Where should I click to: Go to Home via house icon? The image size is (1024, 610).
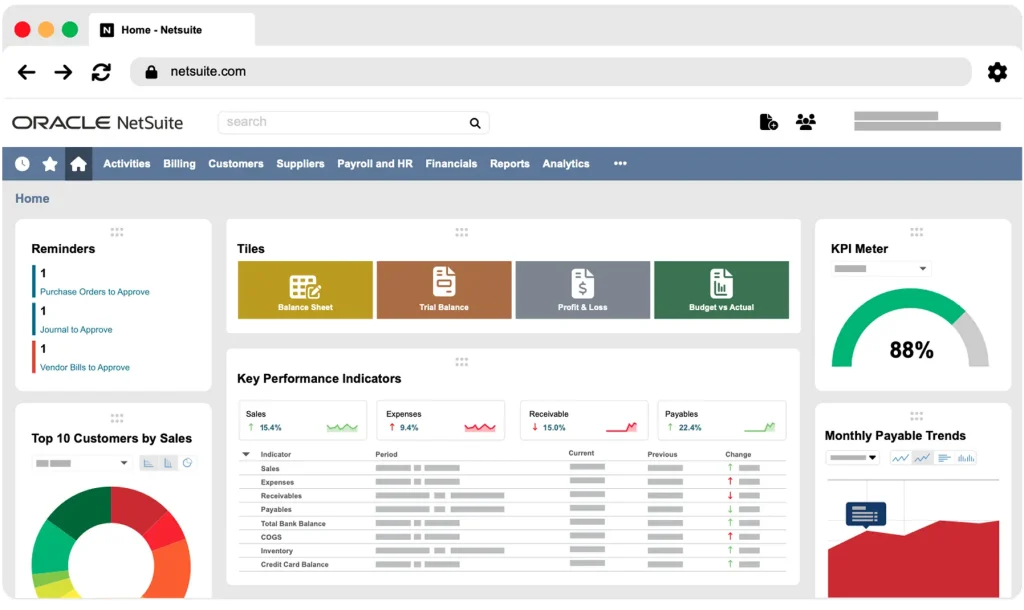78,164
